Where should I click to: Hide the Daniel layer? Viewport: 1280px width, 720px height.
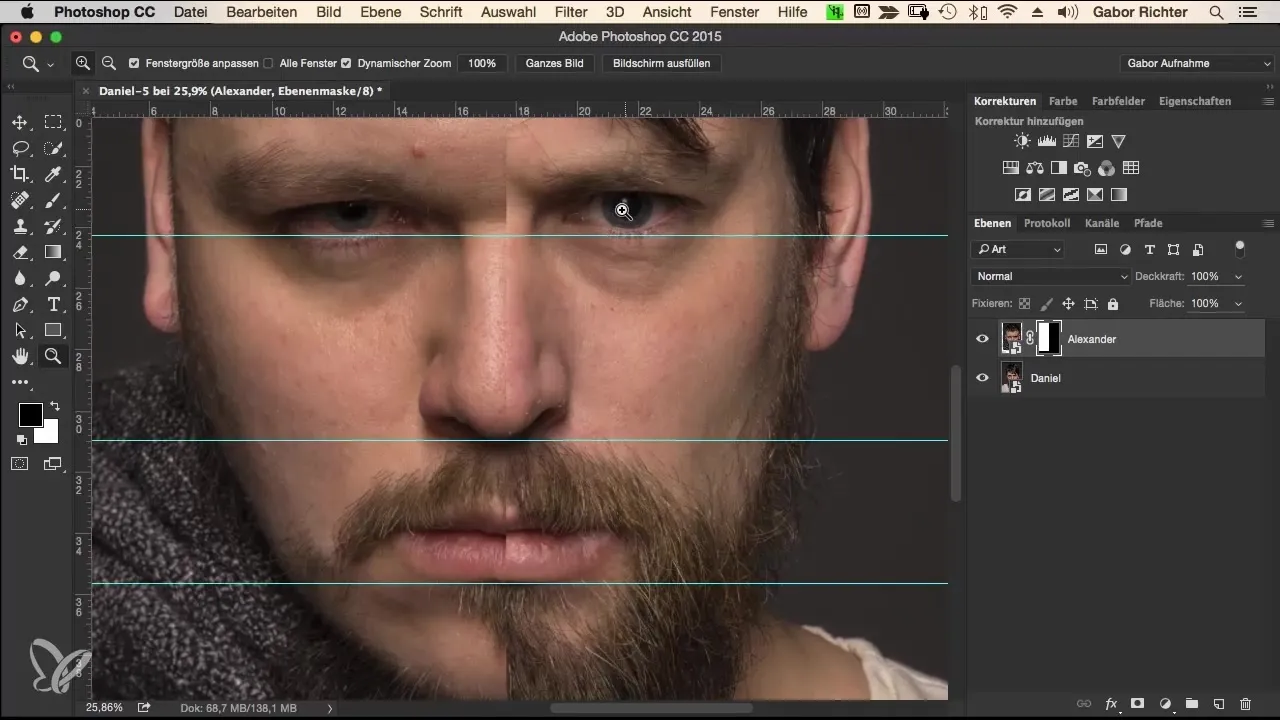pyautogui.click(x=982, y=378)
